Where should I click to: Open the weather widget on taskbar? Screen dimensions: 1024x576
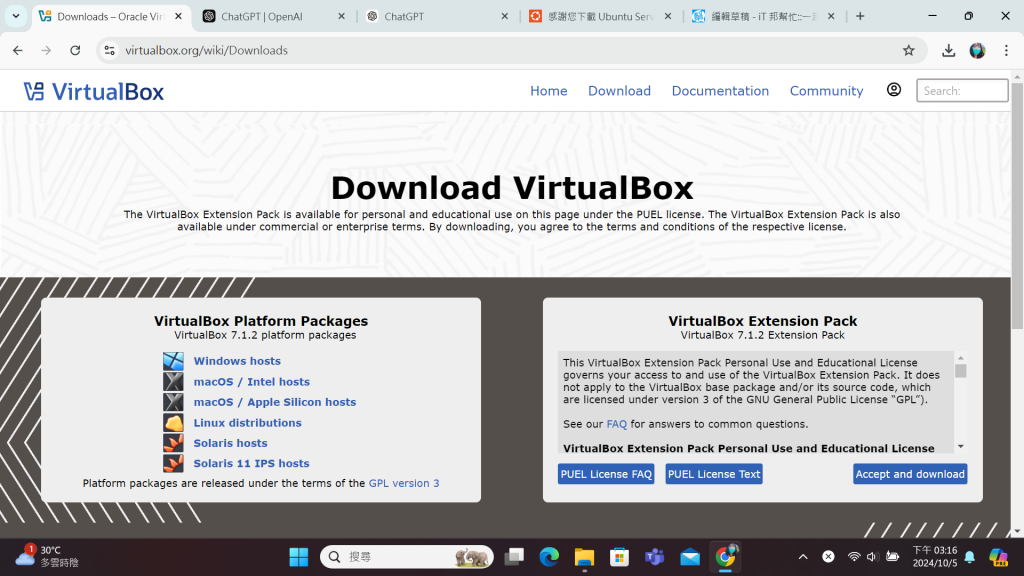coord(47,556)
